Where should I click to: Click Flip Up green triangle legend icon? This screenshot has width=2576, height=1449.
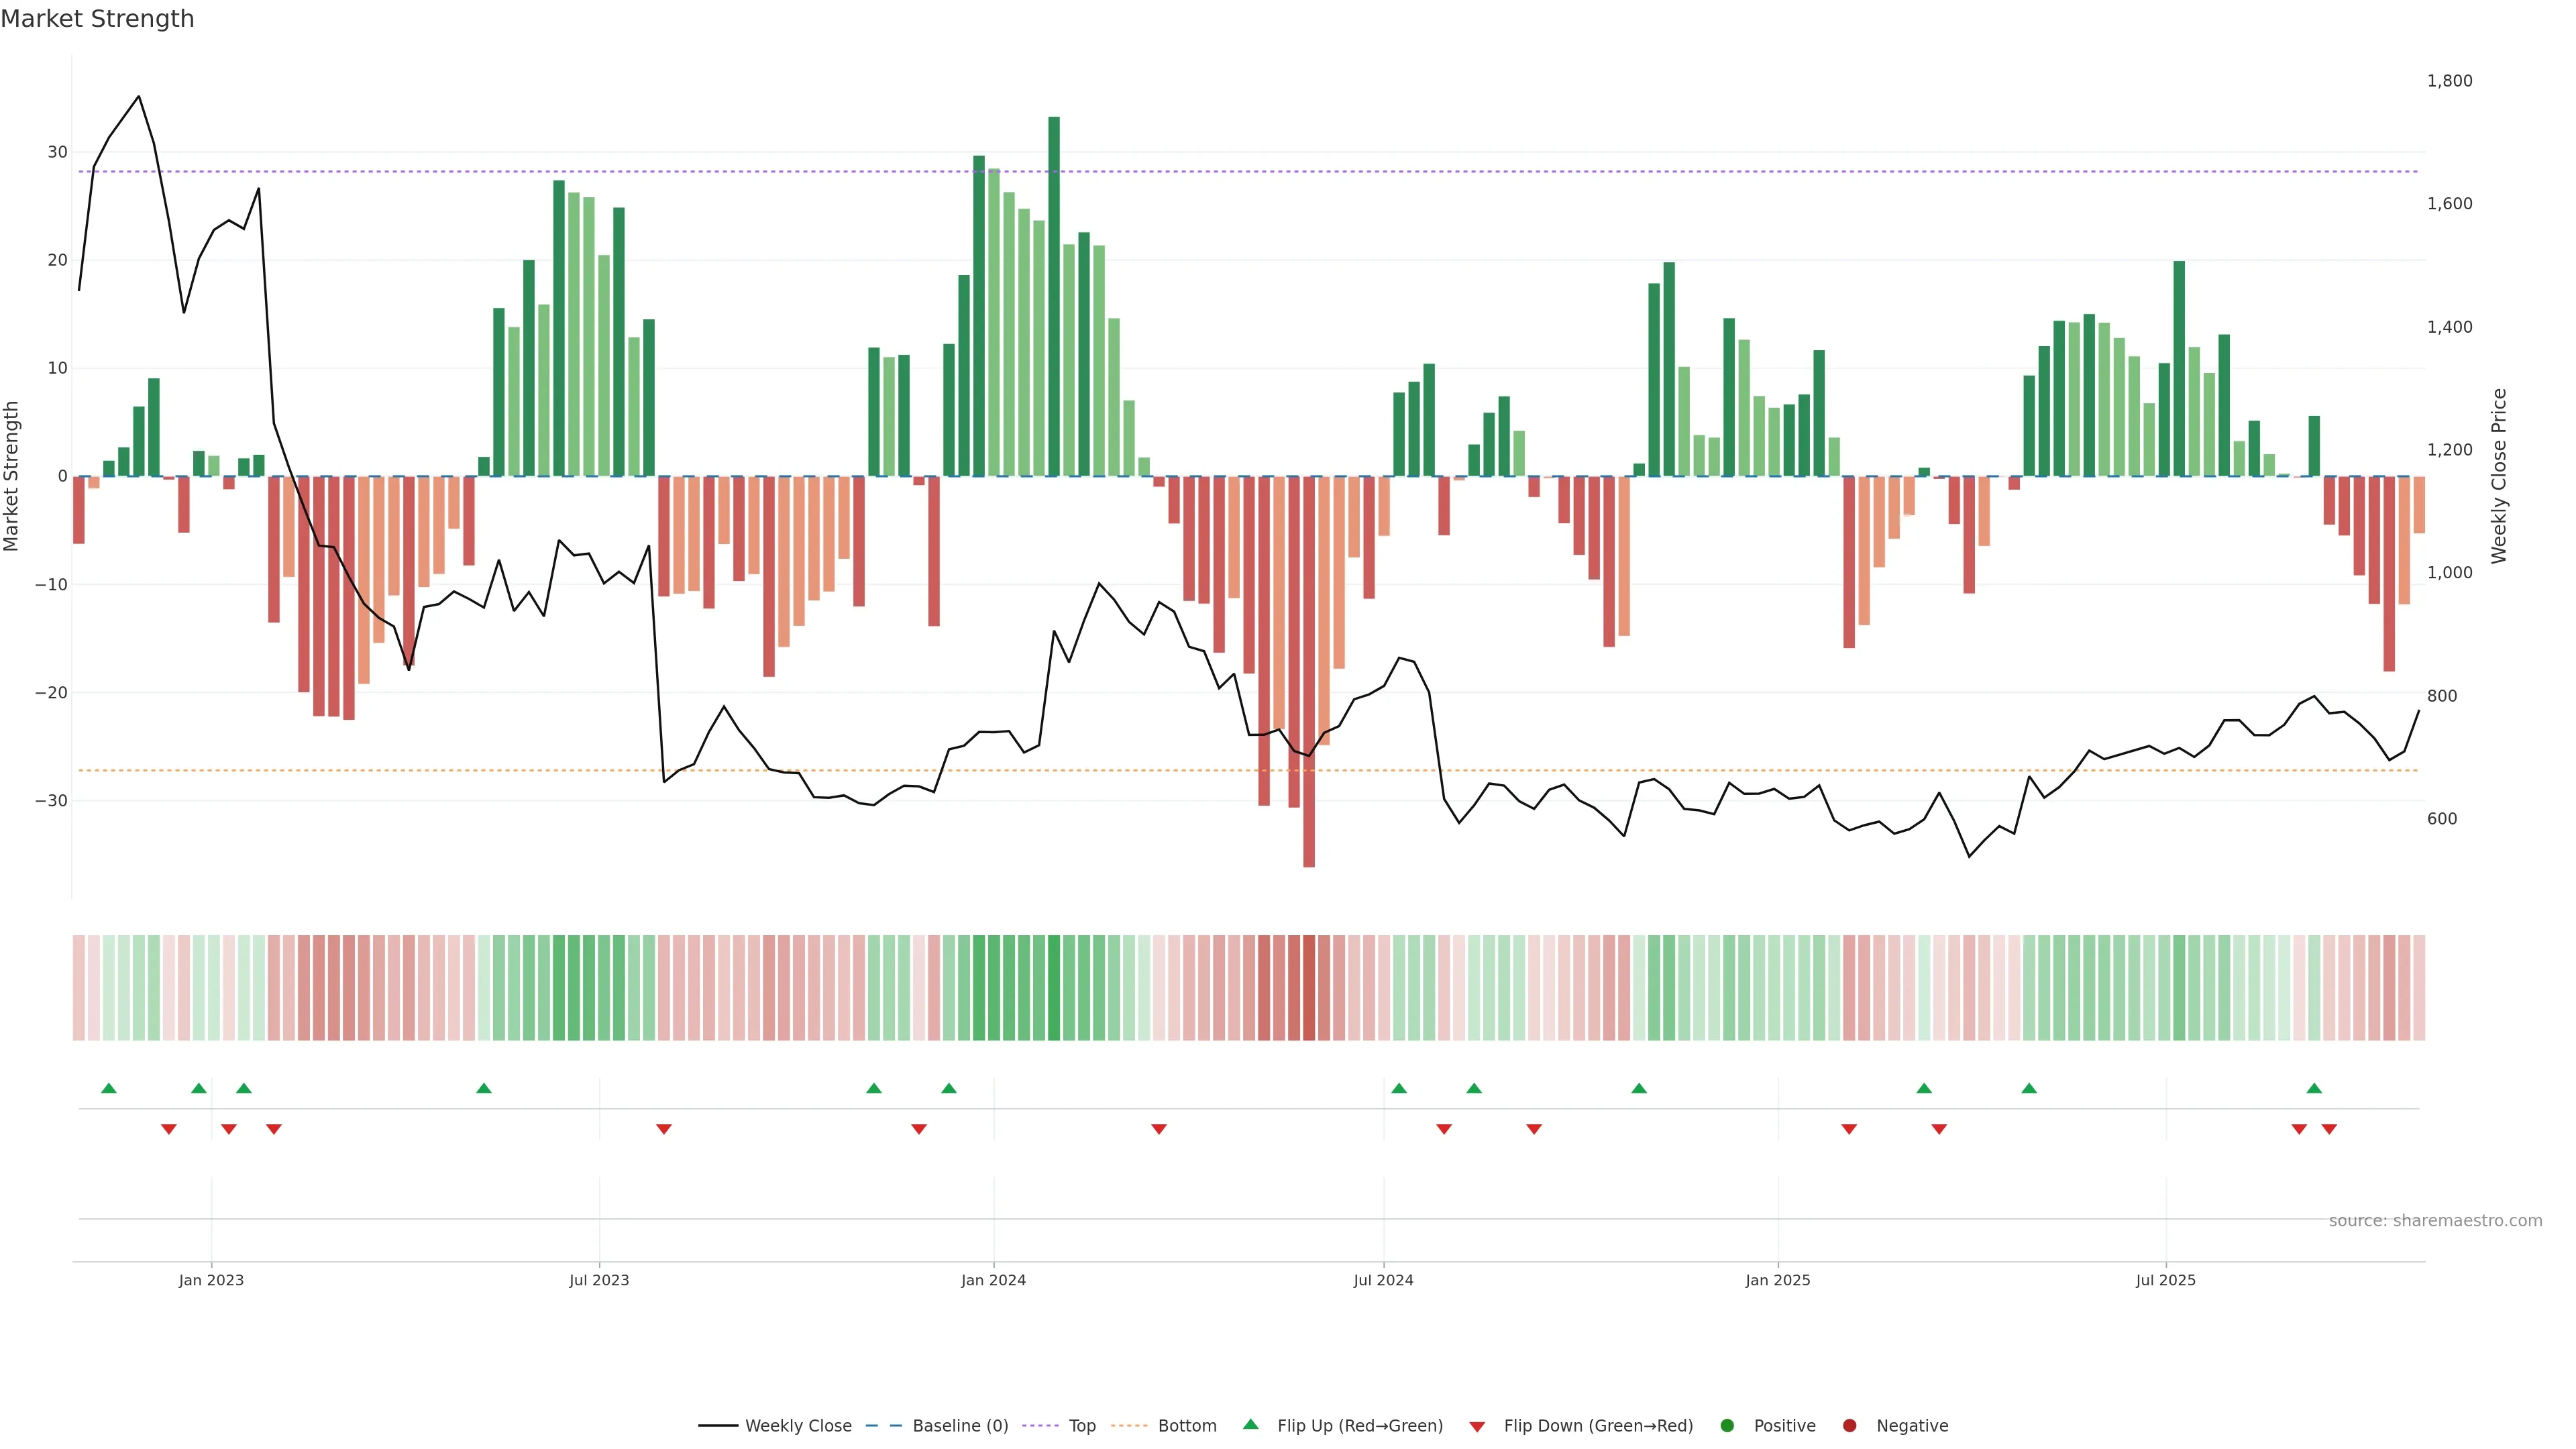(x=1250, y=1424)
